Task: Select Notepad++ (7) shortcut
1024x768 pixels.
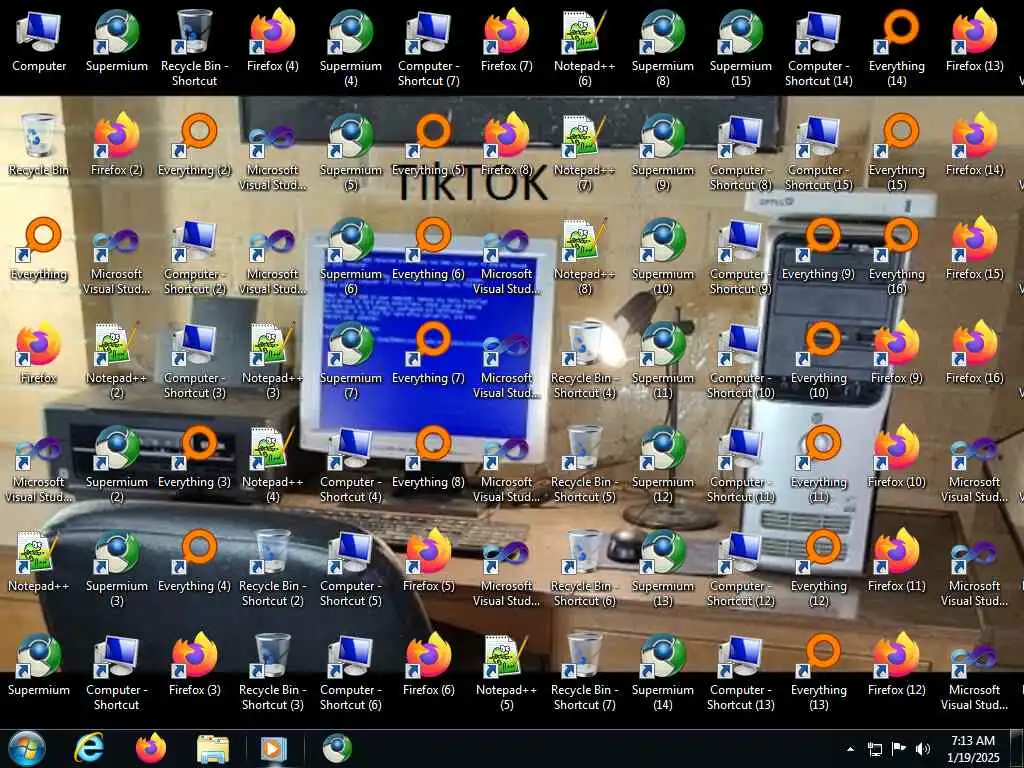Action: tap(584, 152)
